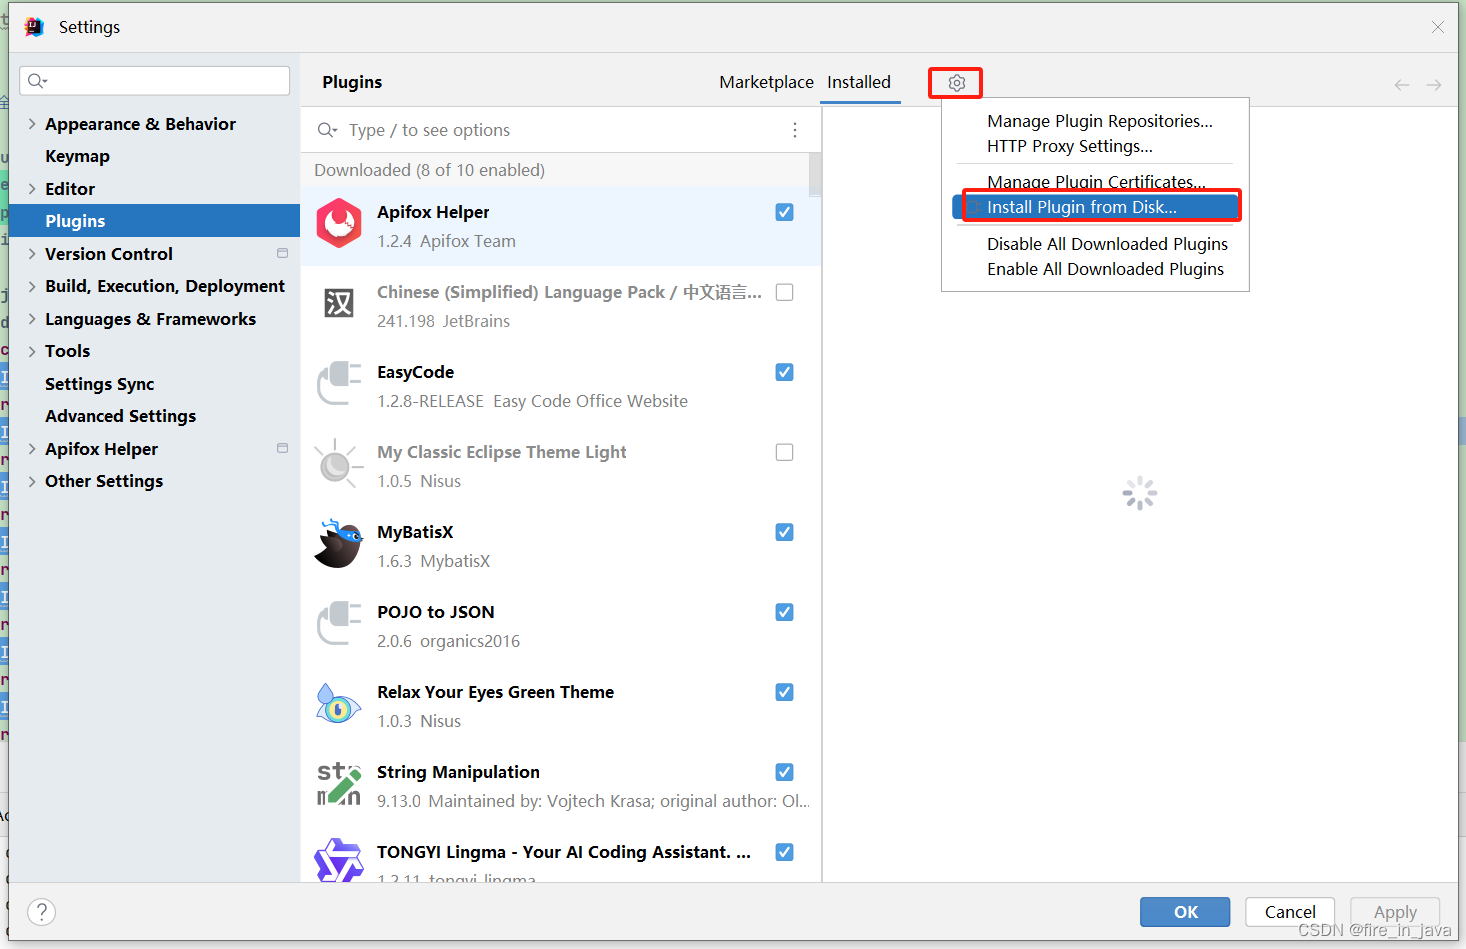This screenshot has width=1466, height=949.
Task: Click the Apifox Helper project-level indicator icon
Action: pos(283,449)
